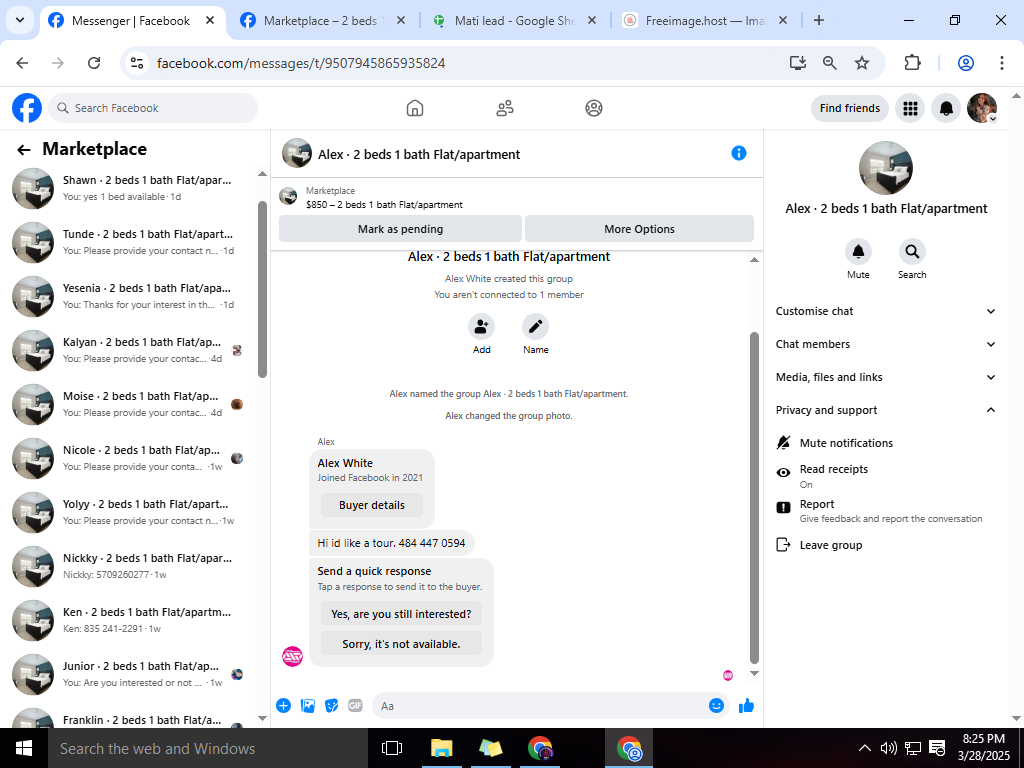The height and width of the screenshot is (768, 1024).
Task: Open more actions plus icon in composer
Action: click(x=283, y=705)
